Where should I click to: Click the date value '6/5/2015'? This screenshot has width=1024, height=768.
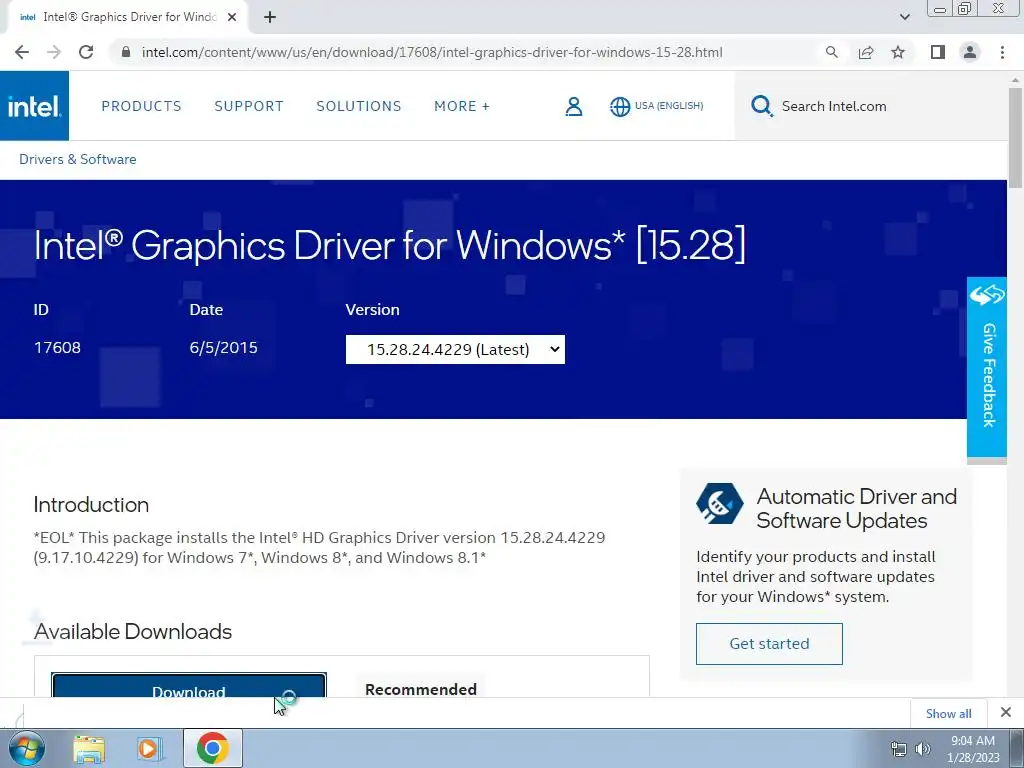coord(223,347)
